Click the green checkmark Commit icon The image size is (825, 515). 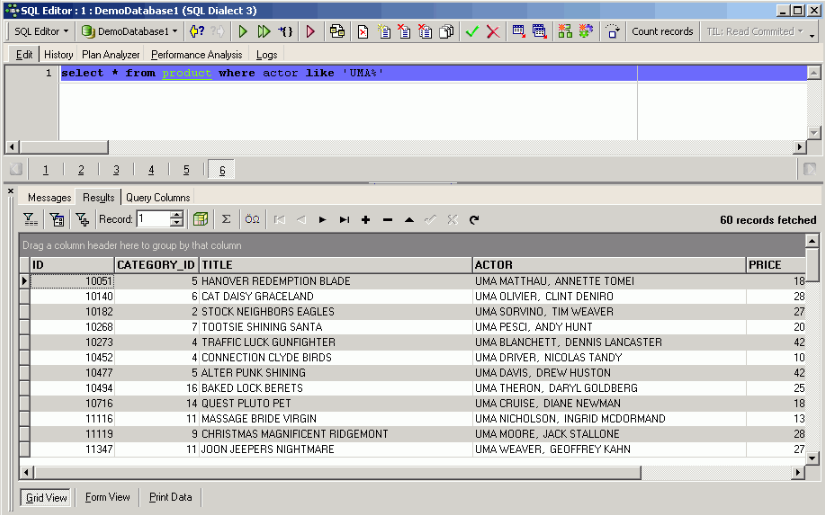pos(472,32)
